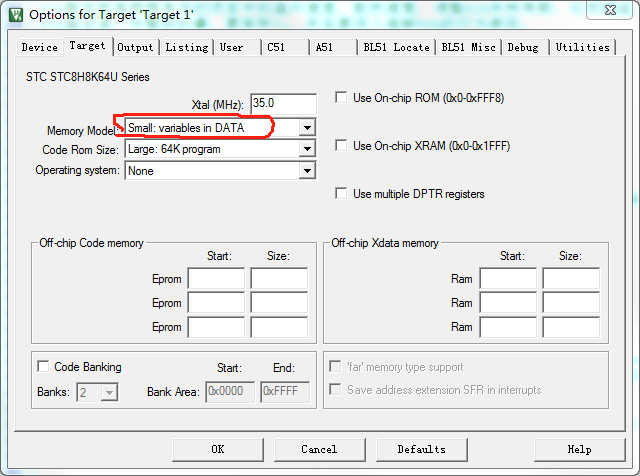Restore settings with Defaults button
This screenshot has width=640, height=476.
(422, 449)
